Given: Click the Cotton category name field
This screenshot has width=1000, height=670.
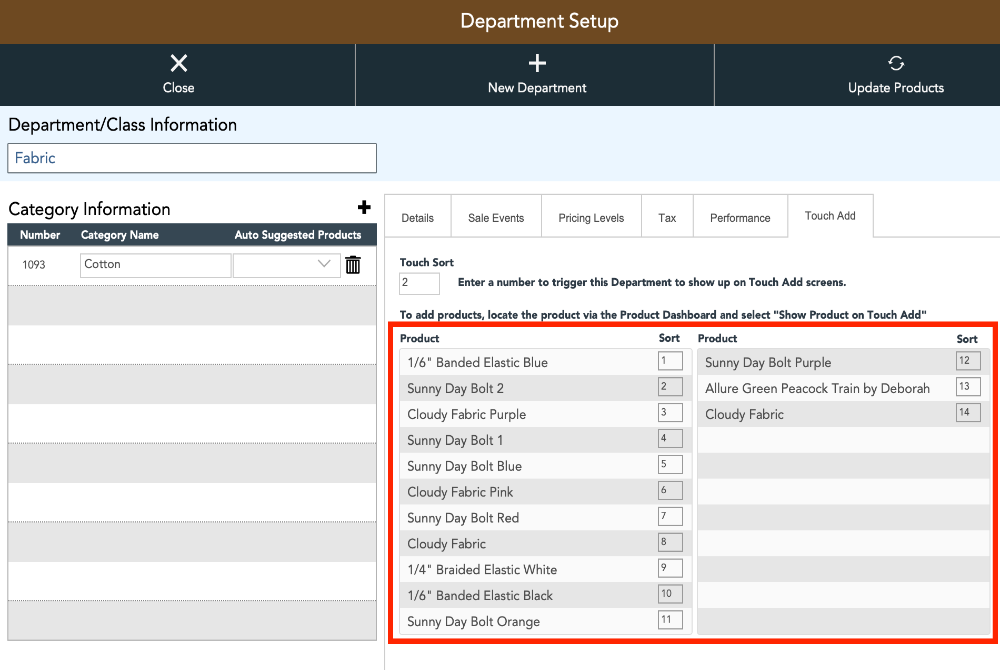Looking at the screenshot, I should (156, 265).
